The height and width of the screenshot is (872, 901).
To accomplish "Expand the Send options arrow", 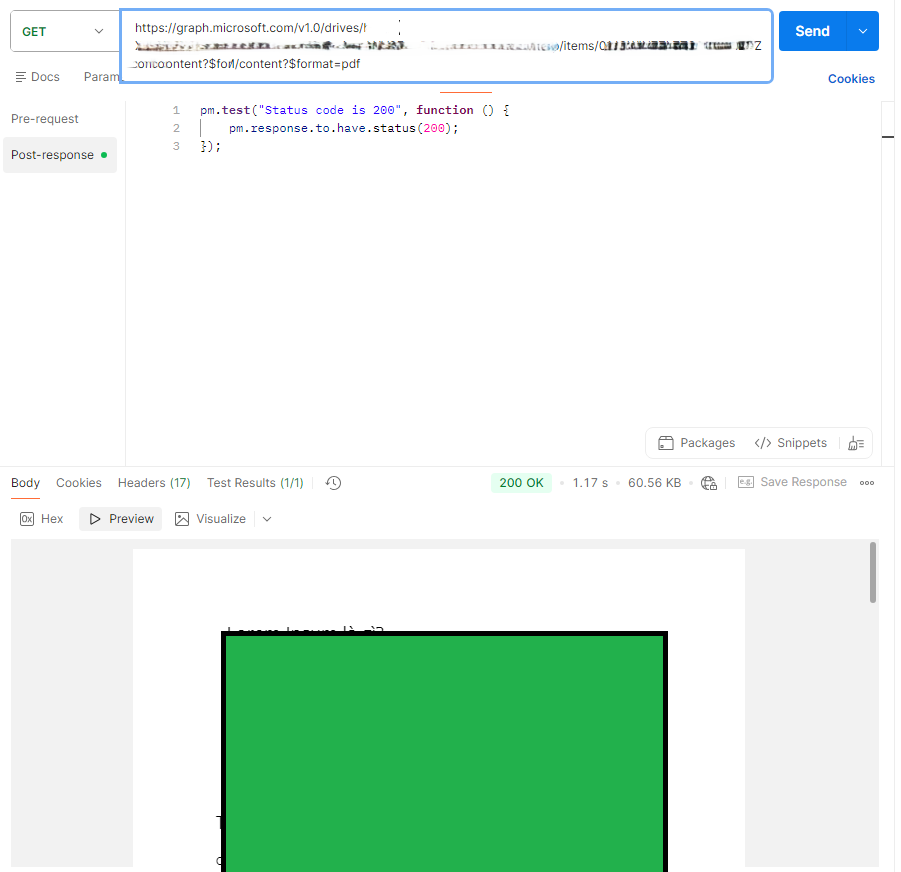I will point(863,31).
